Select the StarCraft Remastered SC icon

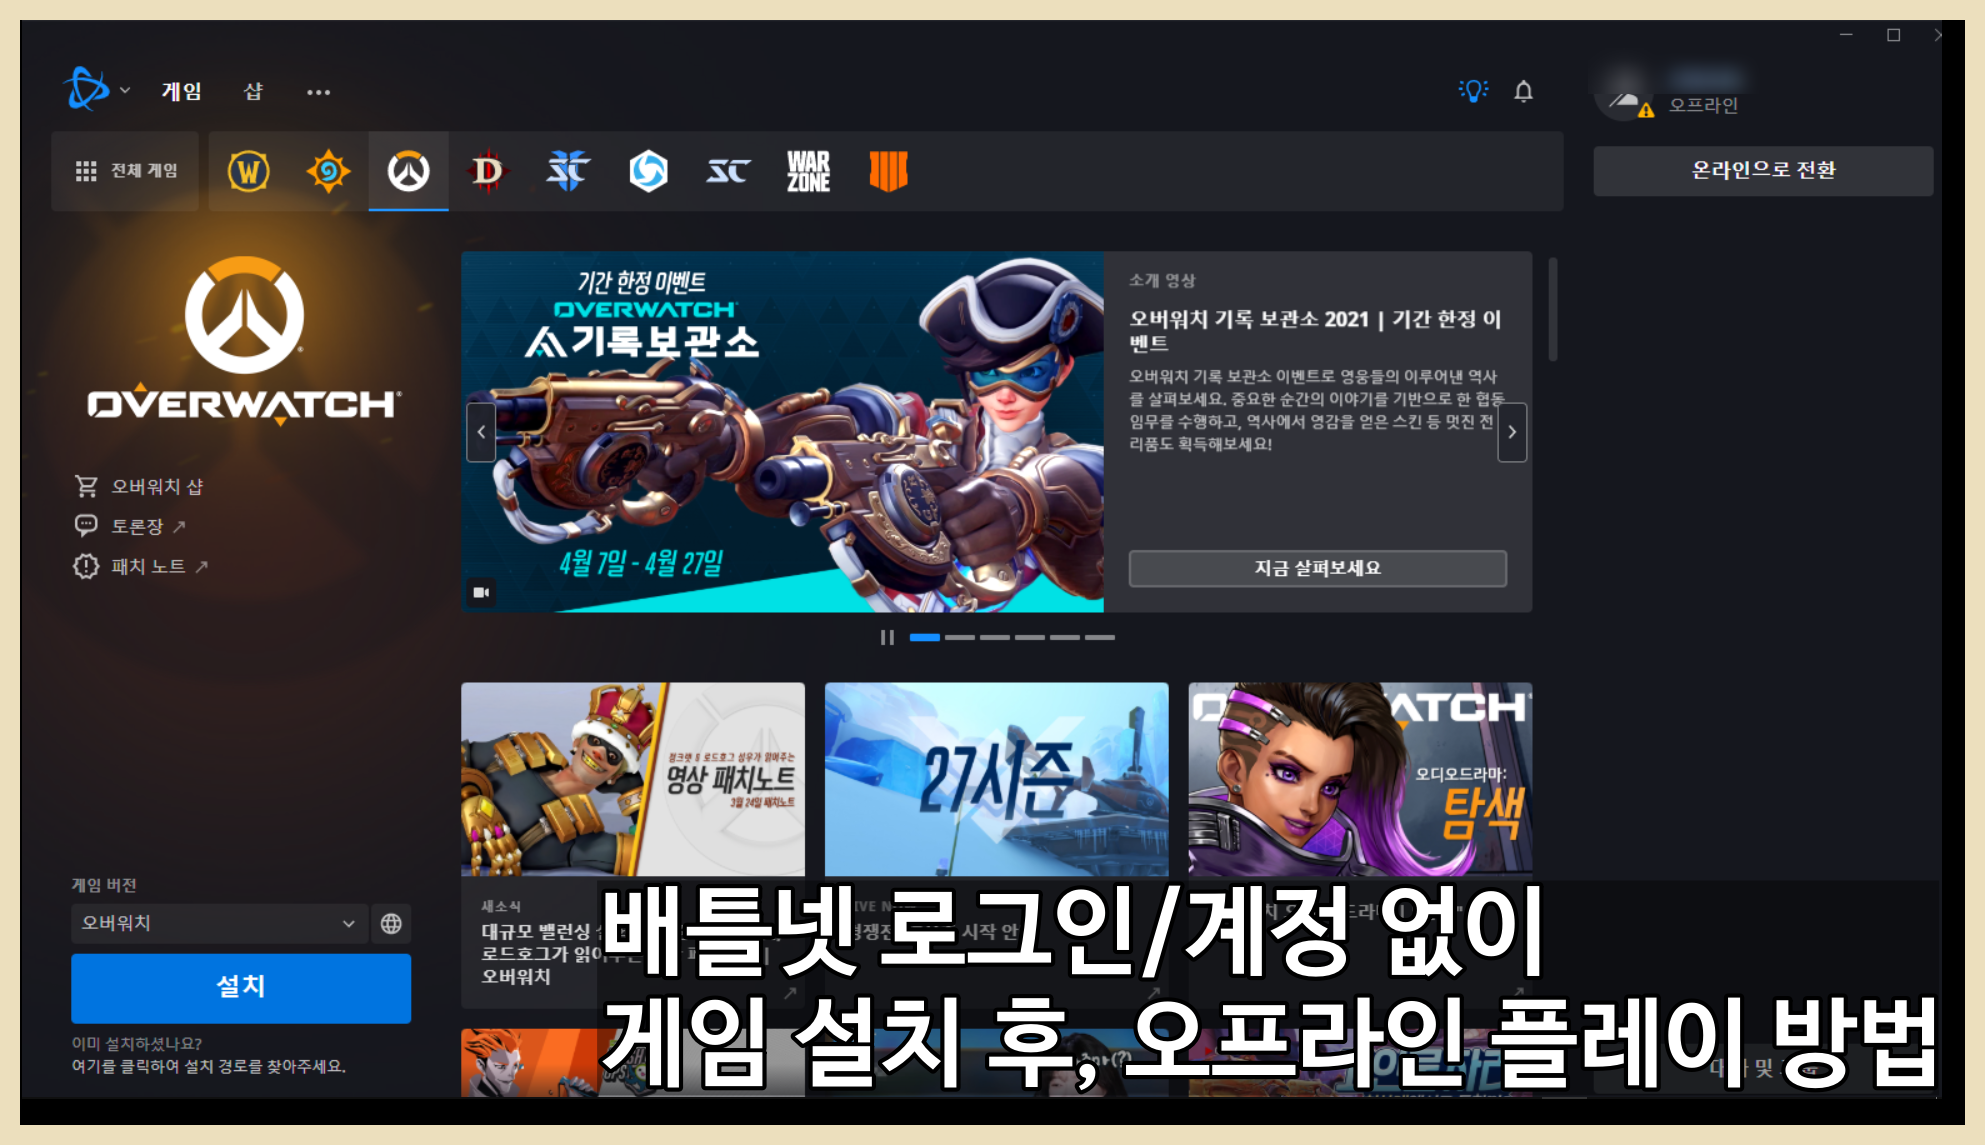[728, 171]
